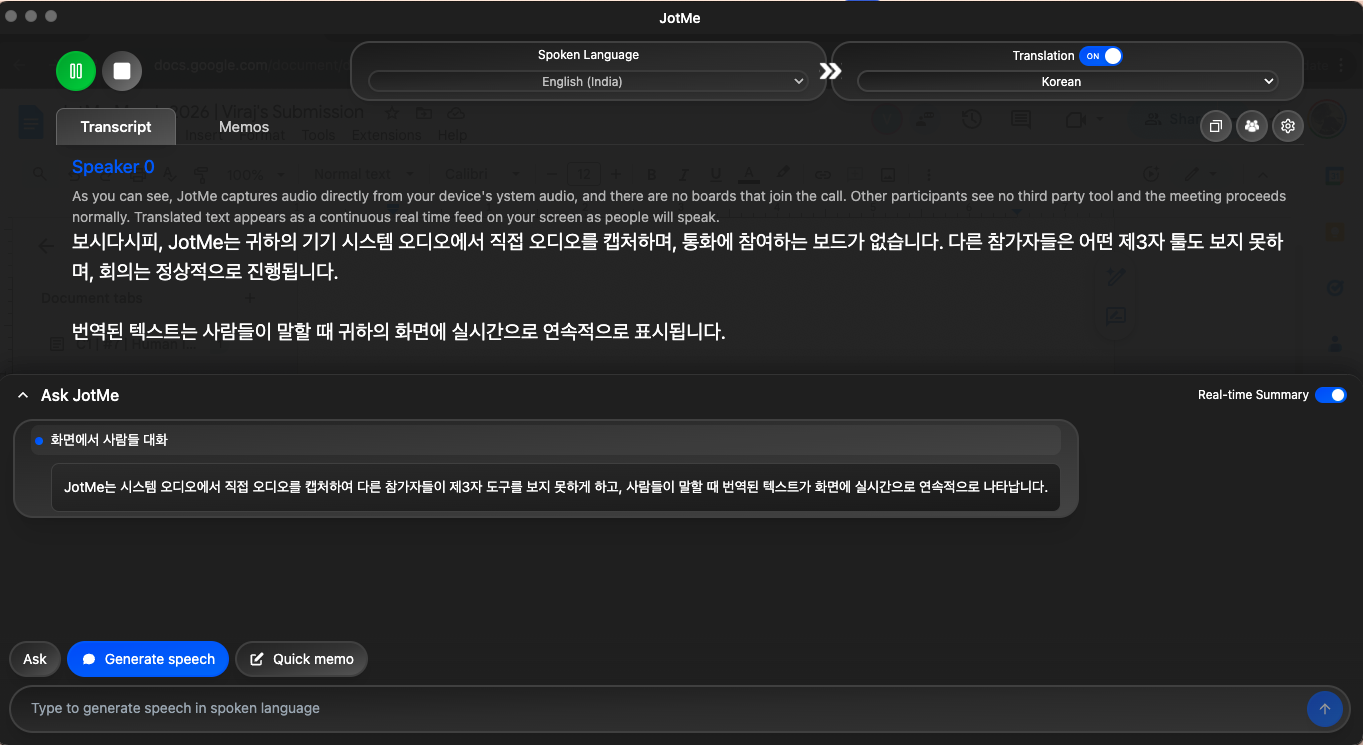The width and height of the screenshot is (1363, 745).
Task: Open version history clock icon in Docs
Action: coord(971,120)
